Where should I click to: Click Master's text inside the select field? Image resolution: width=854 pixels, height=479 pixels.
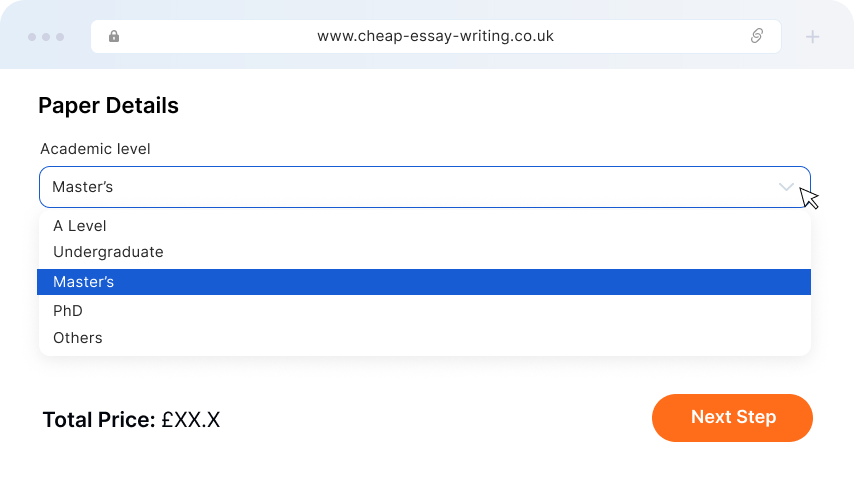(83, 187)
